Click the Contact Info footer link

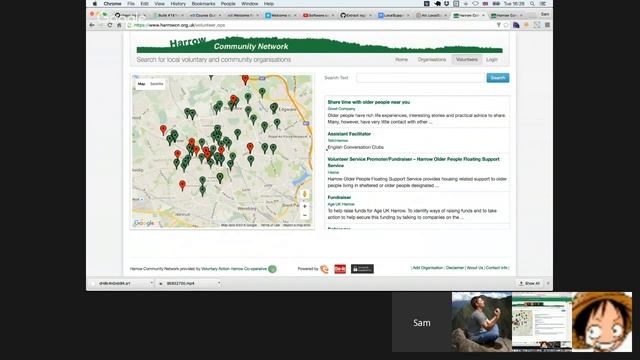(x=496, y=268)
